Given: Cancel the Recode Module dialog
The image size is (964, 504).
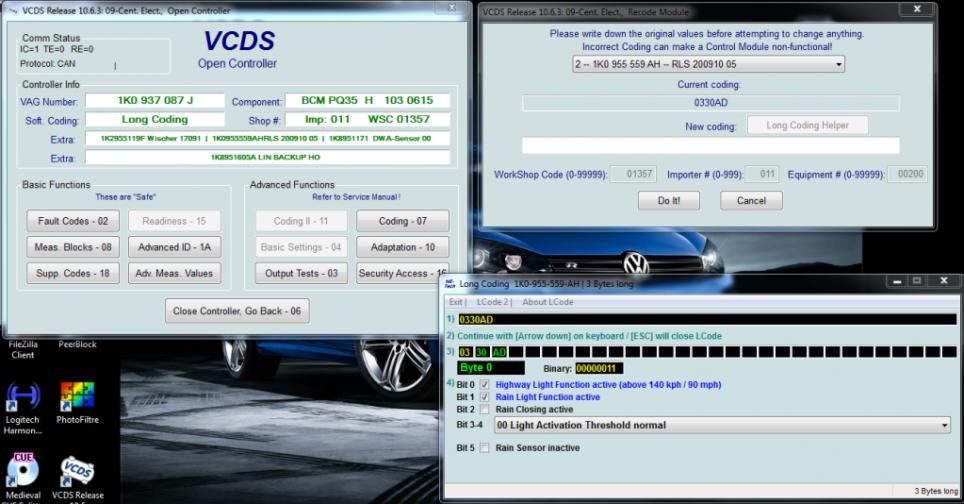Looking at the screenshot, I should 751,200.
